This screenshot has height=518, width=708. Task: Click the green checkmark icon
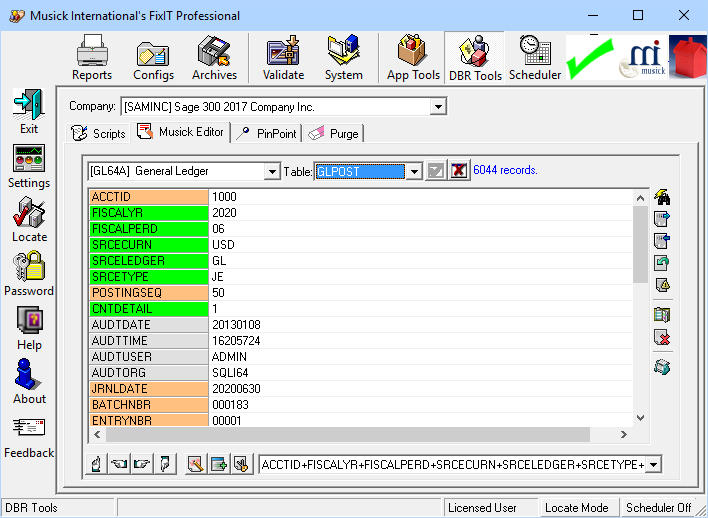pos(591,58)
